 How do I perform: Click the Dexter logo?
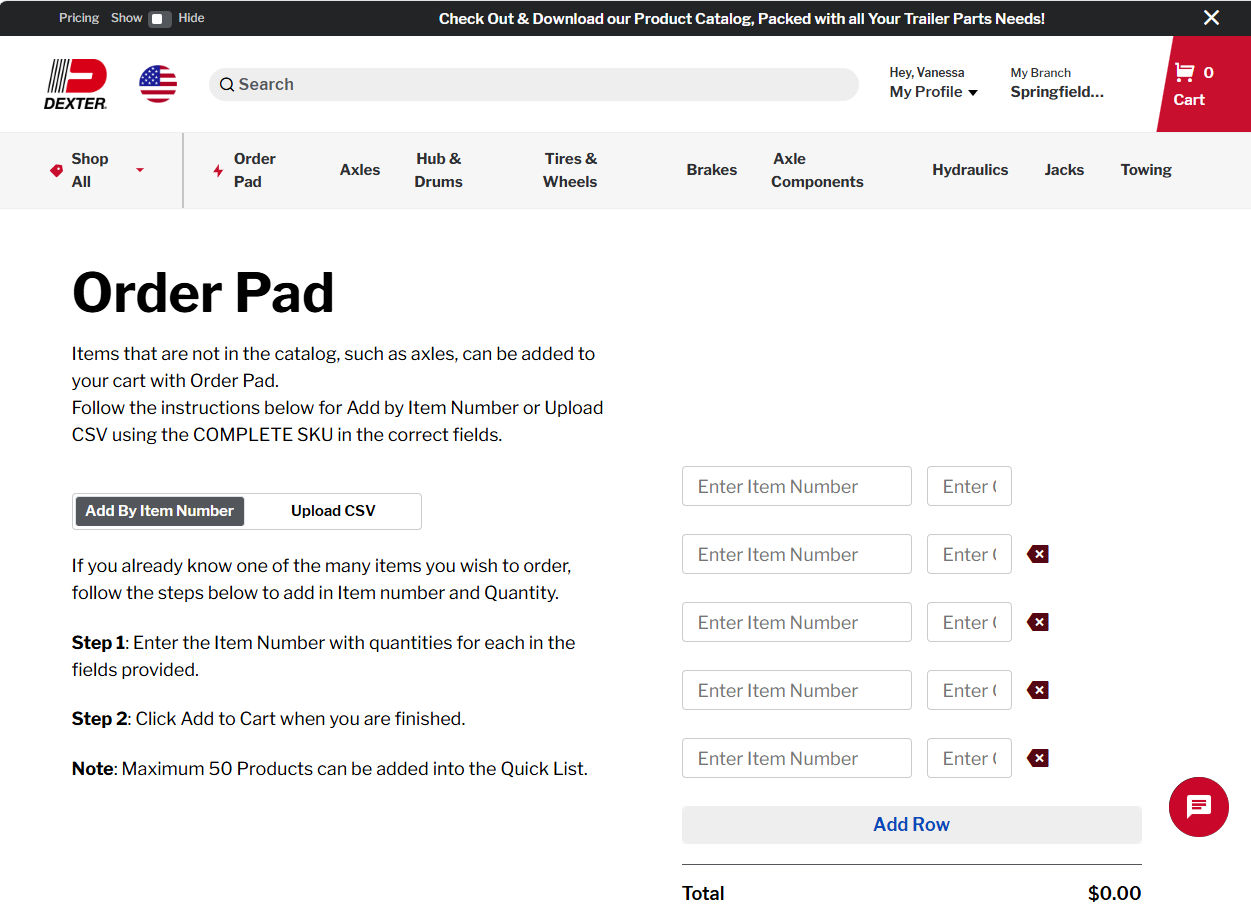(75, 84)
